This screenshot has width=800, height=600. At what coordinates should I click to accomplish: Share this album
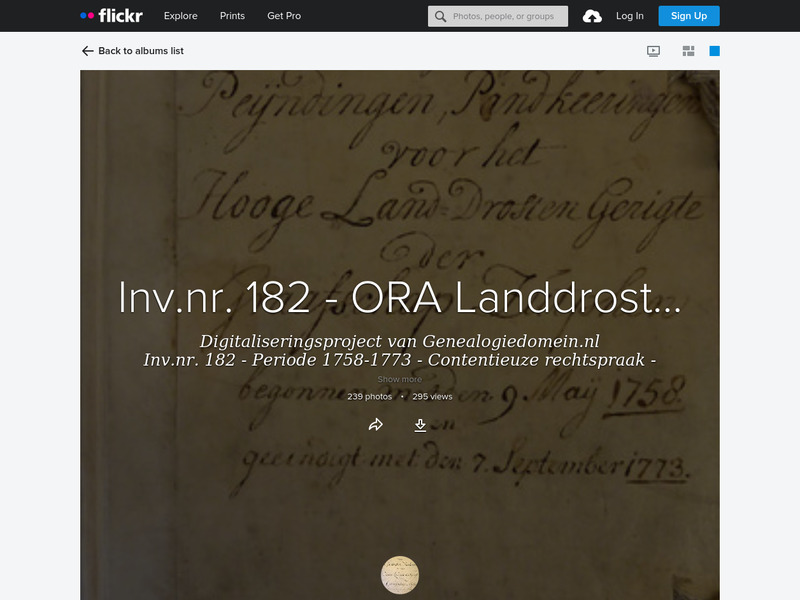(x=377, y=424)
